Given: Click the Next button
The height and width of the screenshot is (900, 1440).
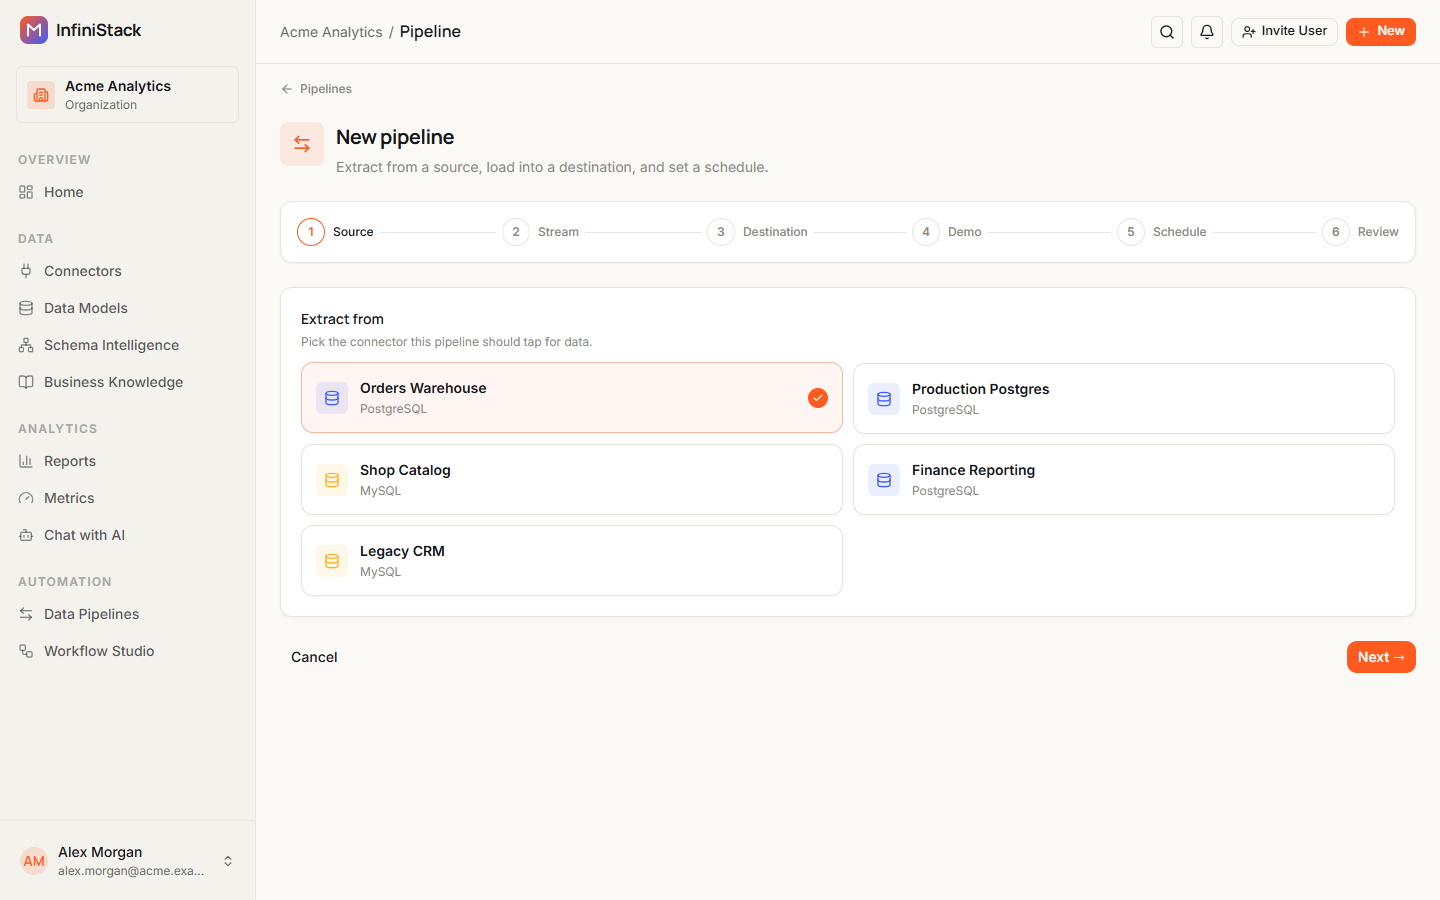Looking at the screenshot, I should tap(1381, 657).
